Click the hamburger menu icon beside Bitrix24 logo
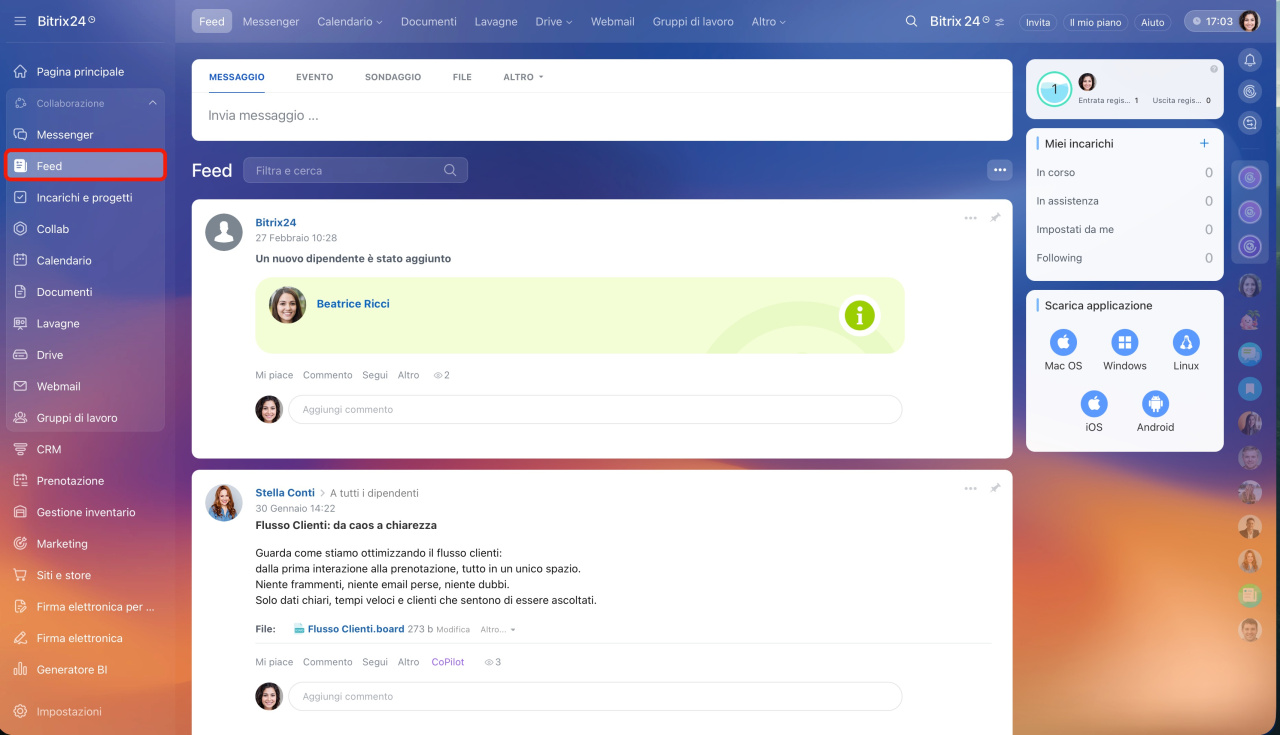The image size is (1280, 735). (x=20, y=21)
